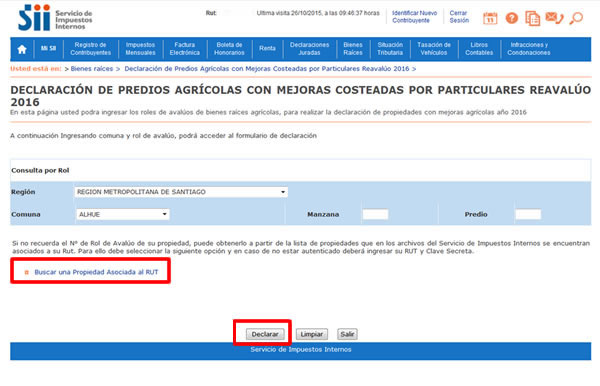Click the Última visita timestamp text
Image resolution: width=600 pixels, height=386 pixels.
coord(318,13)
